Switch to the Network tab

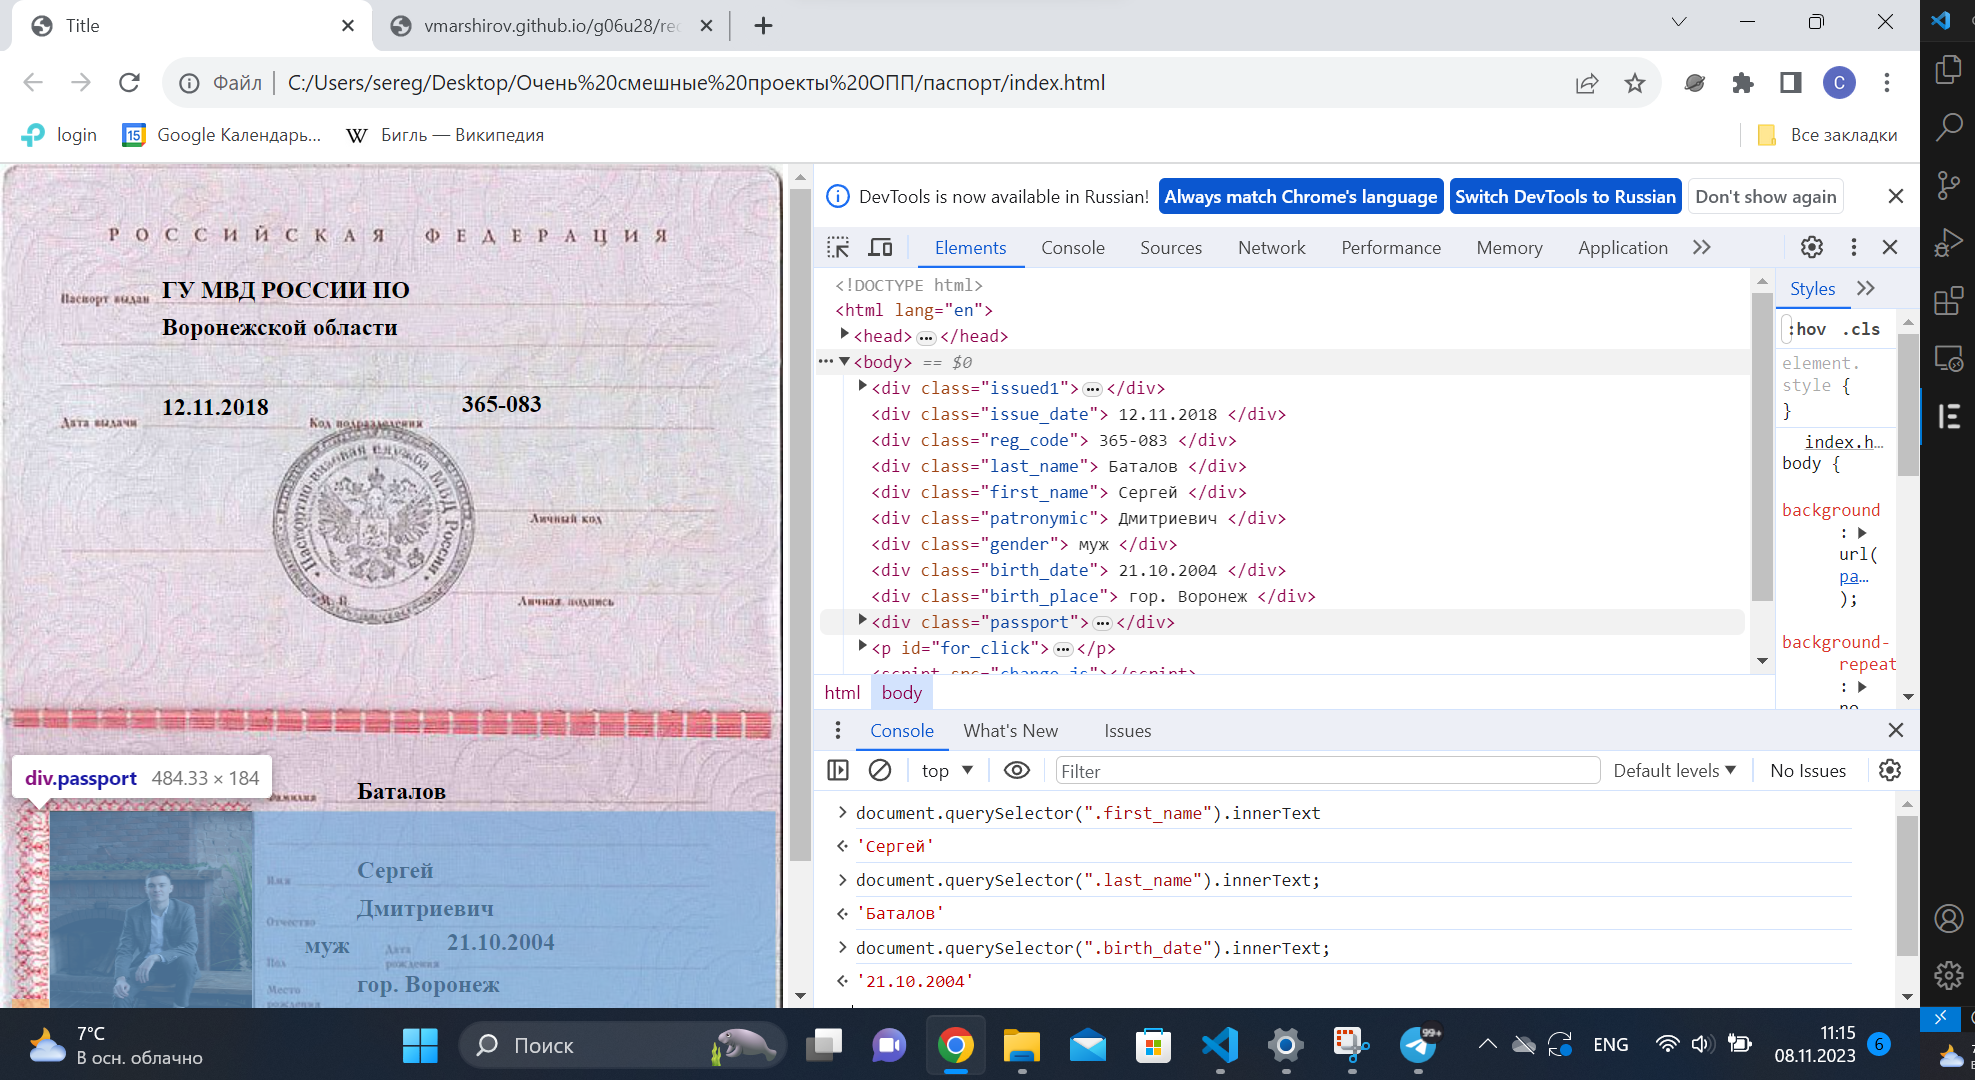click(1271, 247)
